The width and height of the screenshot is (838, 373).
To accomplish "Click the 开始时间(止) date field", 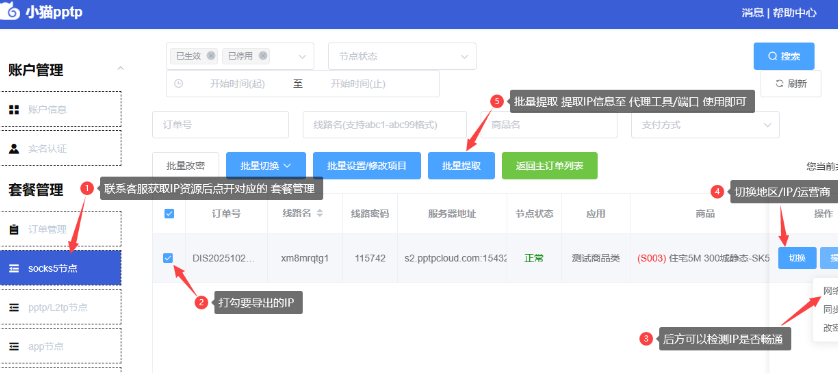I will pos(358,84).
